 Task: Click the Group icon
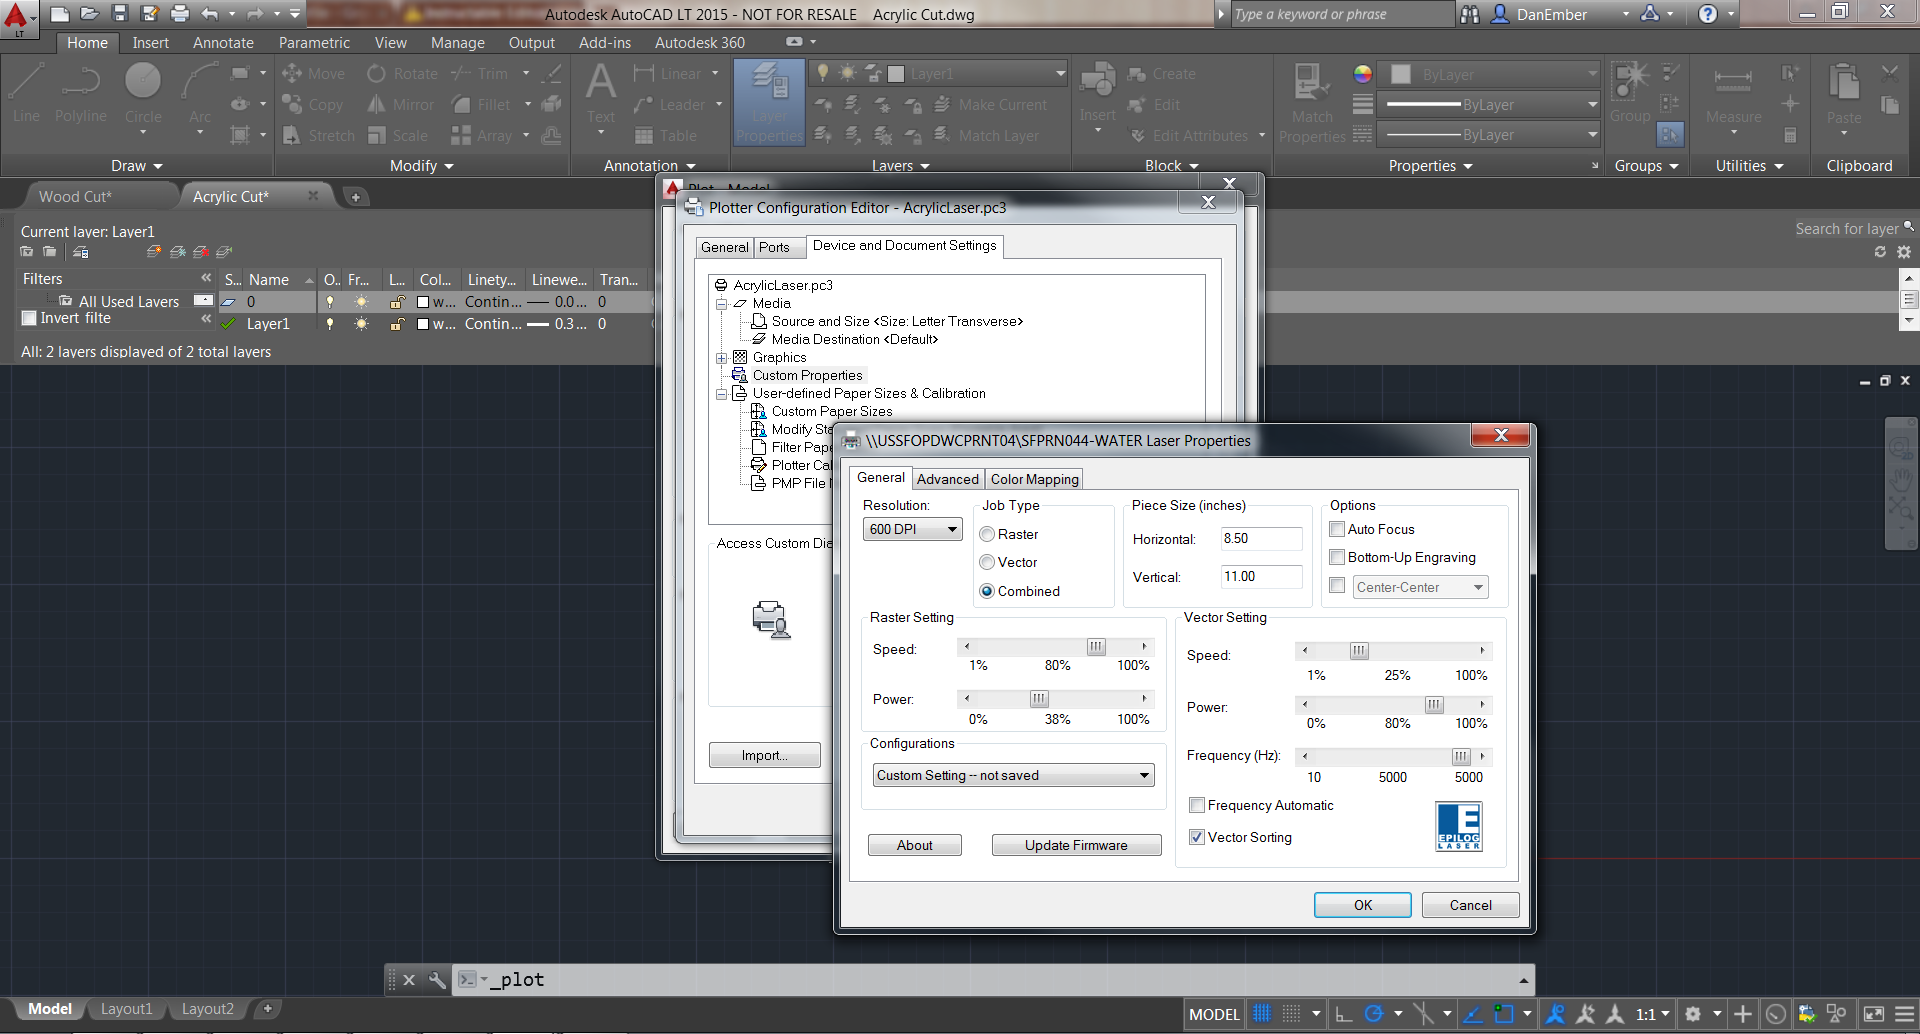click(1630, 92)
